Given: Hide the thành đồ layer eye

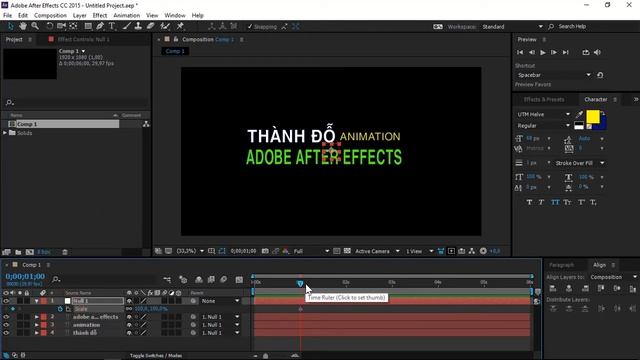Looking at the screenshot, I should (x=6, y=333).
